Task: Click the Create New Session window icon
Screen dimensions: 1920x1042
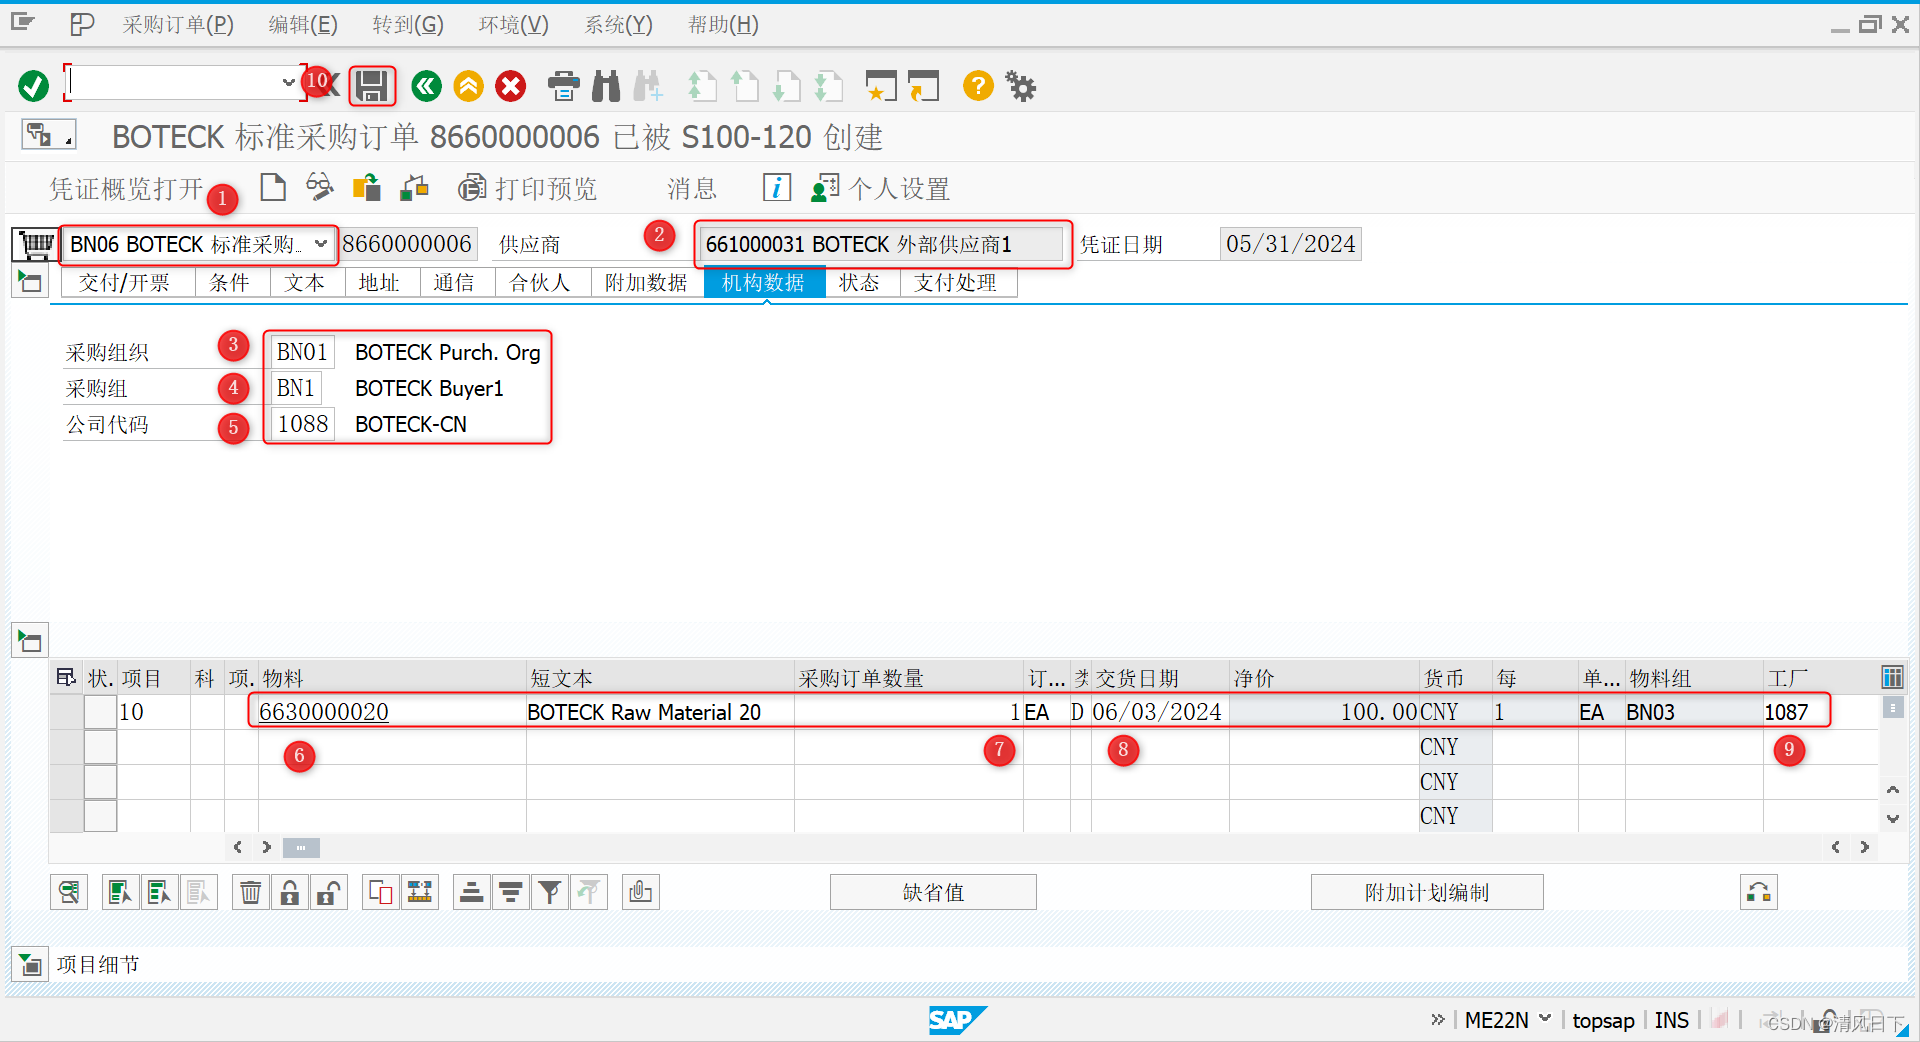Action: coord(880,86)
